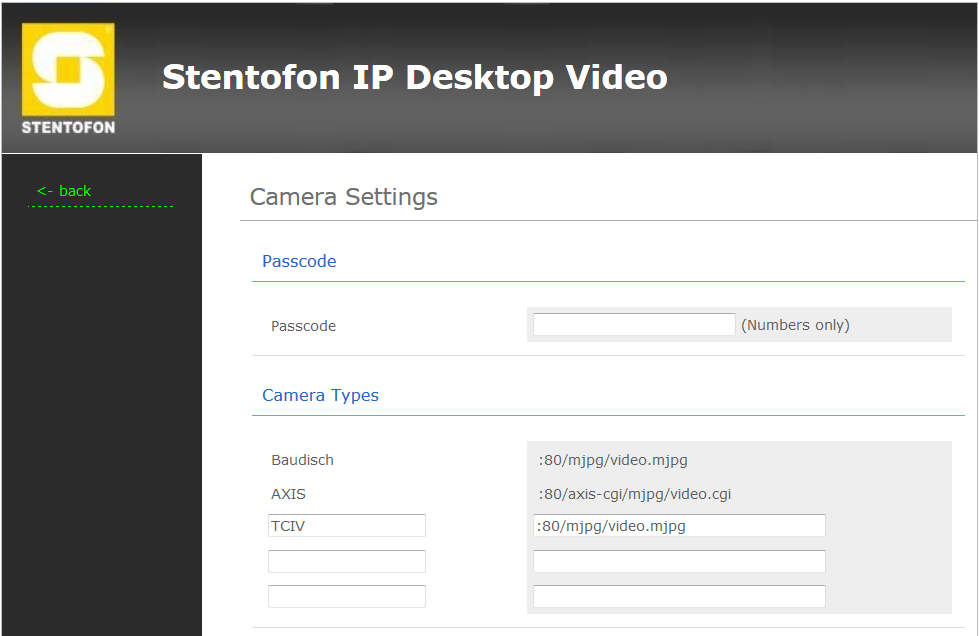Focus the empty URL path field below TCIV's path
This screenshot has width=979, height=636.
(678, 561)
